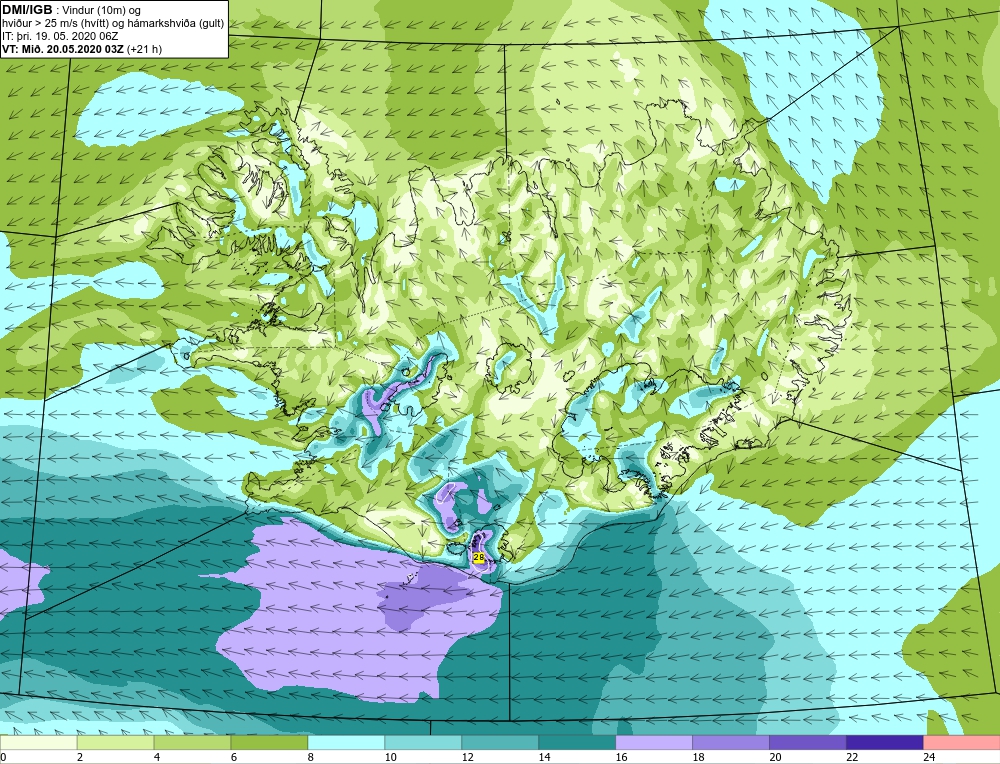Select the 20–22 m/s violet legend swatch

point(808,742)
